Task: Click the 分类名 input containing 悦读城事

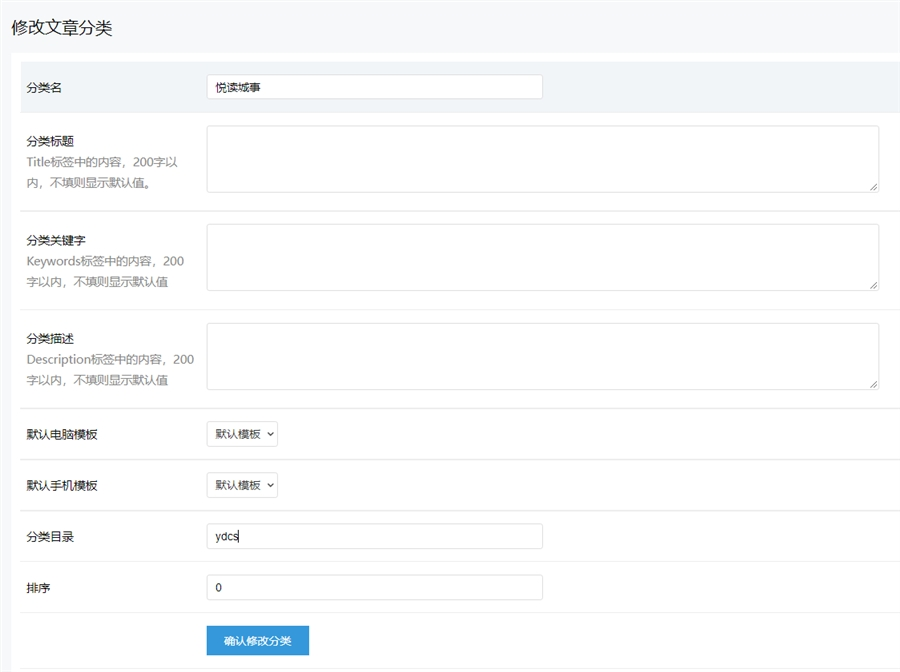Action: [374, 87]
